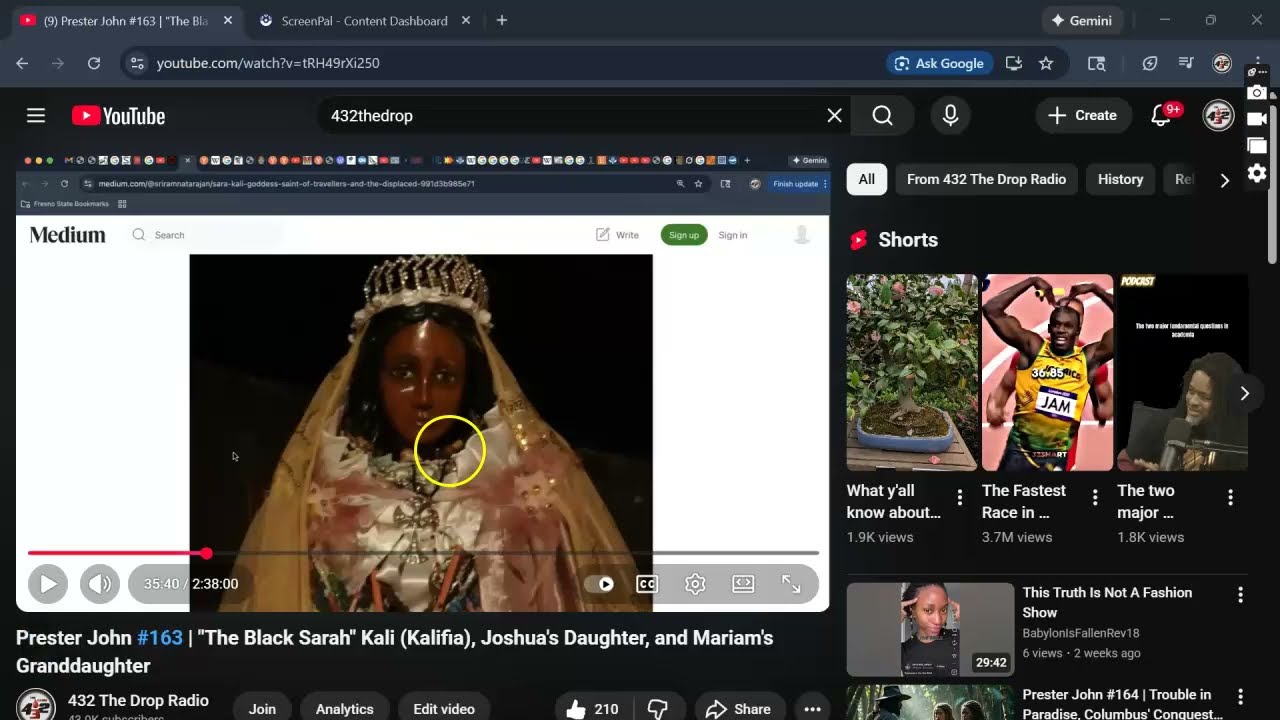
Task: Start a ScreenPal video recording
Action: point(1257,119)
